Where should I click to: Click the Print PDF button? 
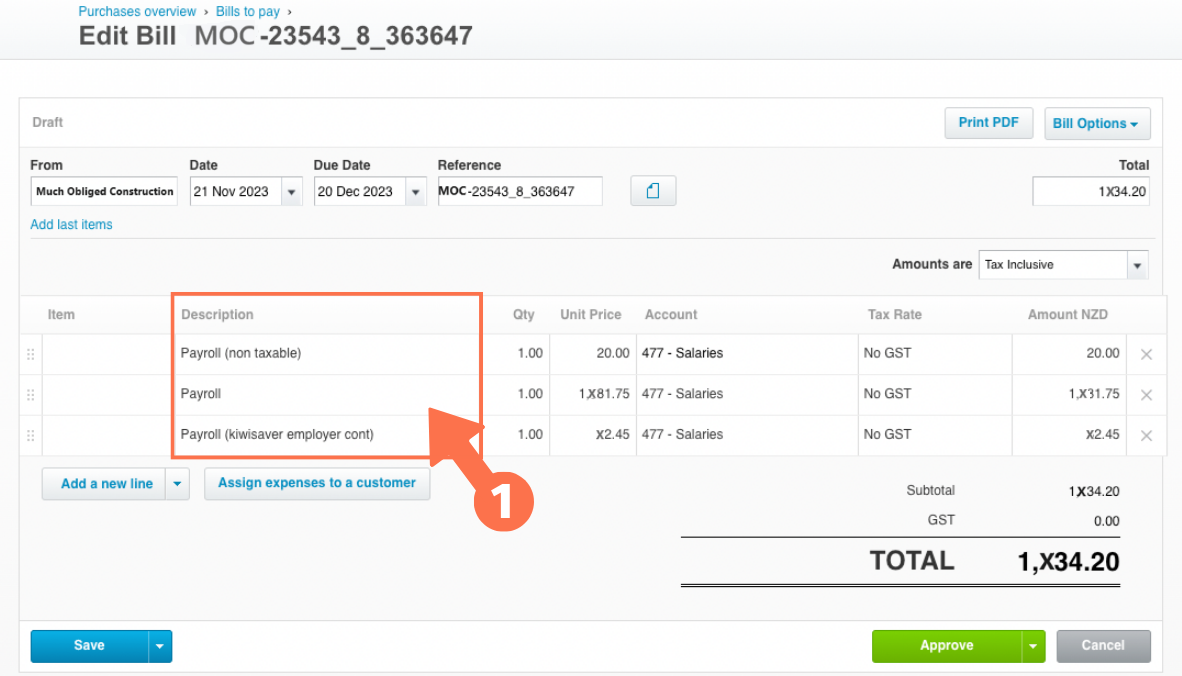click(988, 122)
